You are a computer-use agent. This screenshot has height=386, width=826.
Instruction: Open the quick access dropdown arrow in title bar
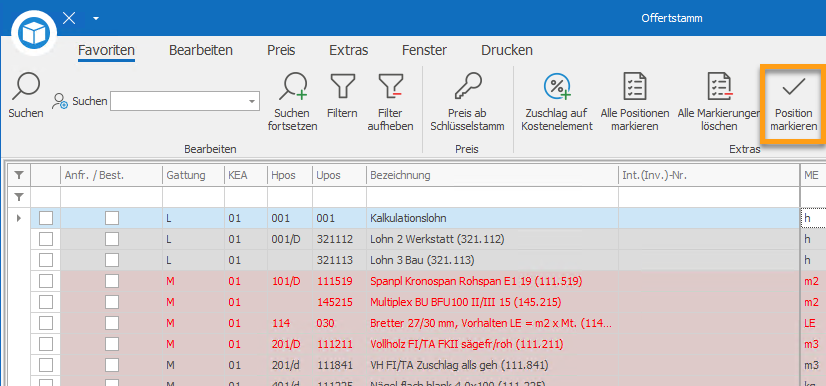(96, 18)
